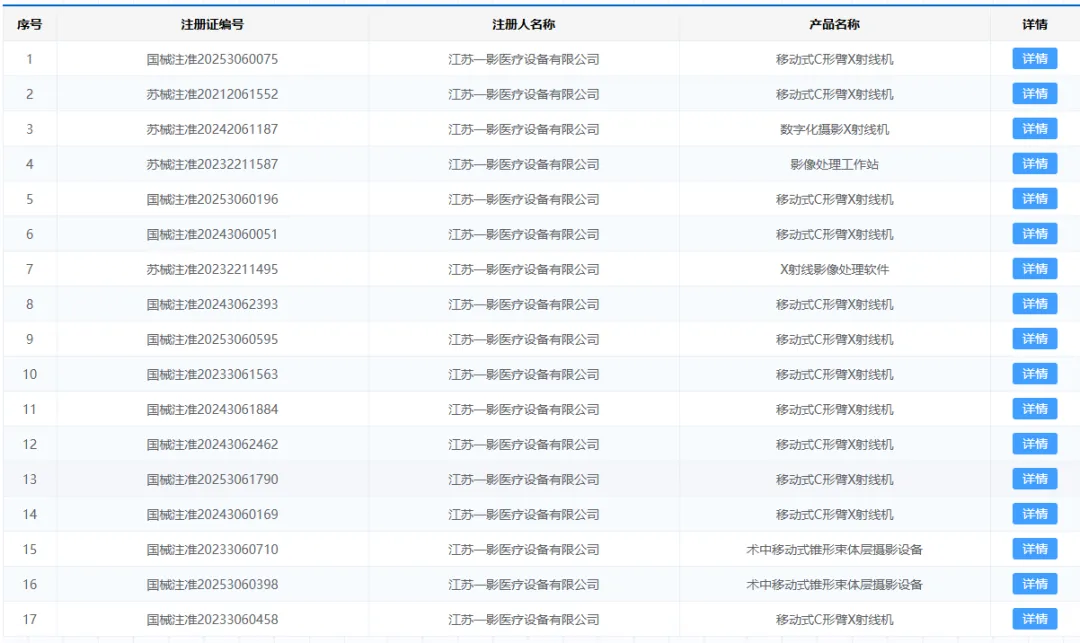Select cell 苏械注准20232211495
Image resolution: width=1080 pixels, height=643 pixels.
coord(212,270)
